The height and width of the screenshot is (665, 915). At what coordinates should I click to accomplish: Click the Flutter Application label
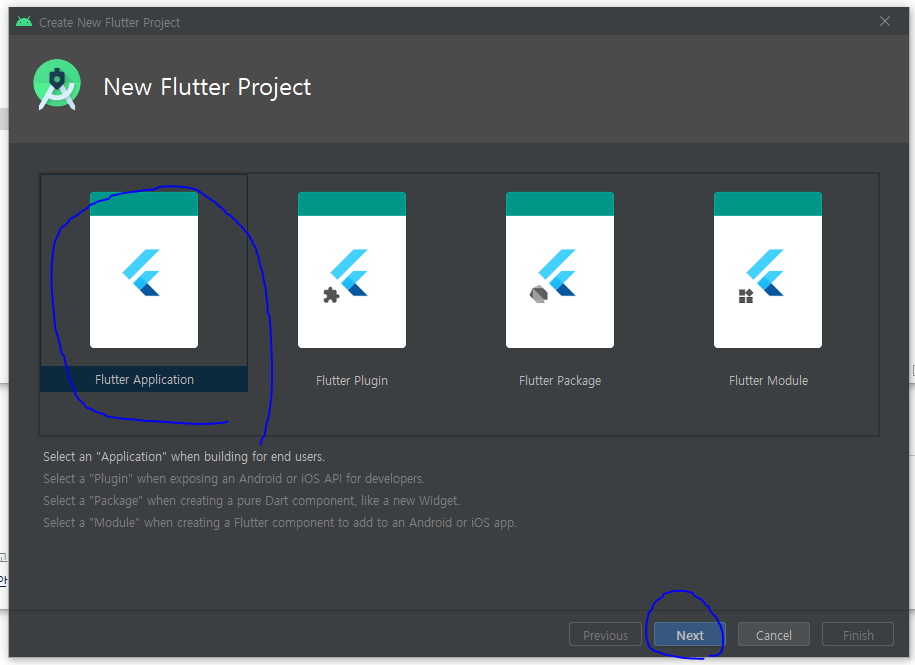tap(144, 380)
